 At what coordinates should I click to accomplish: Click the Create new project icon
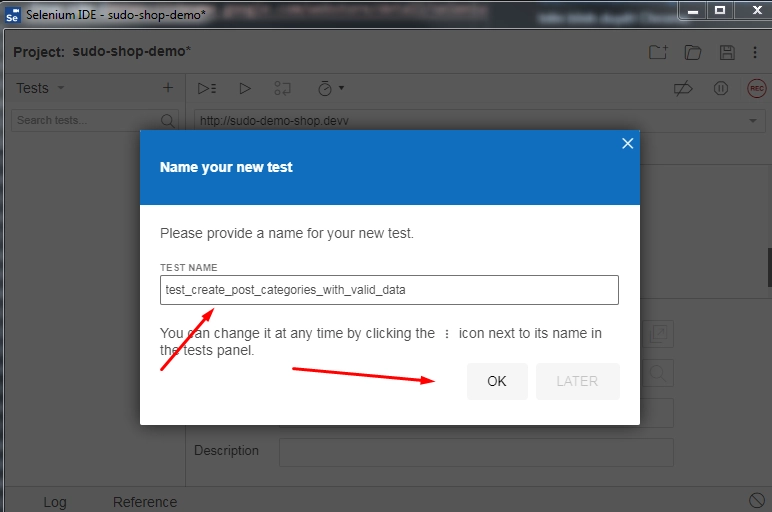pyautogui.click(x=657, y=52)
